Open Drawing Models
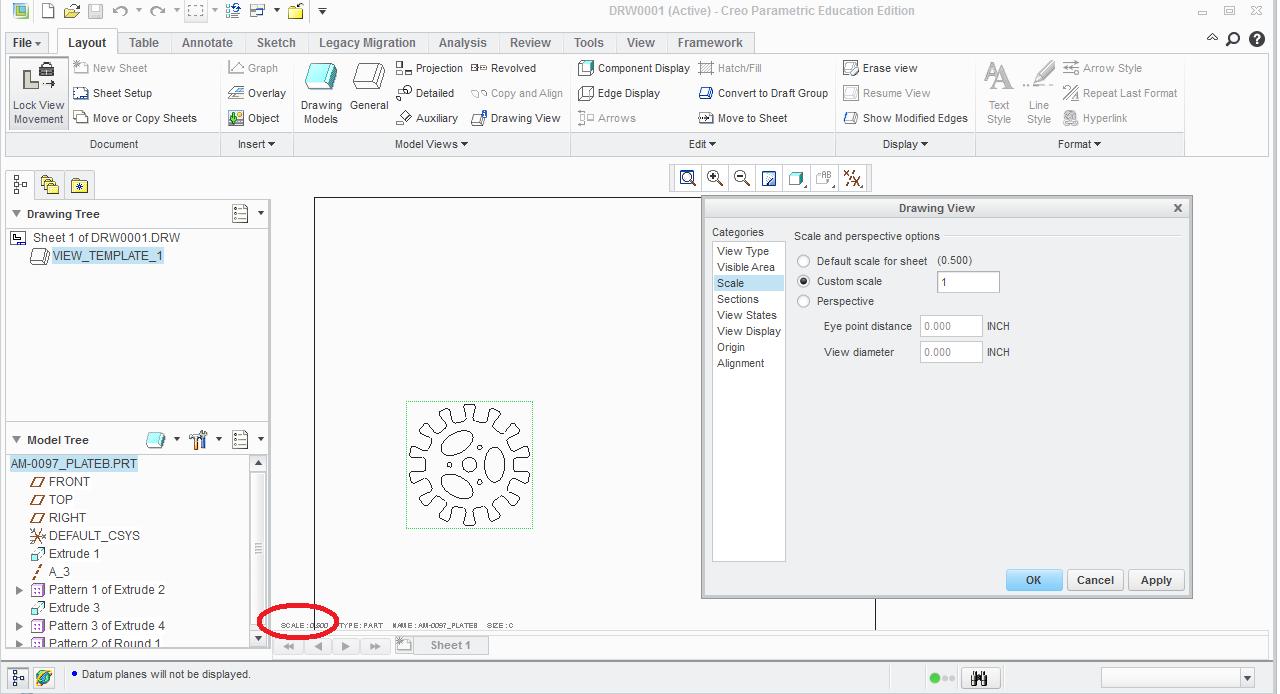 click(x=321, y=93)
